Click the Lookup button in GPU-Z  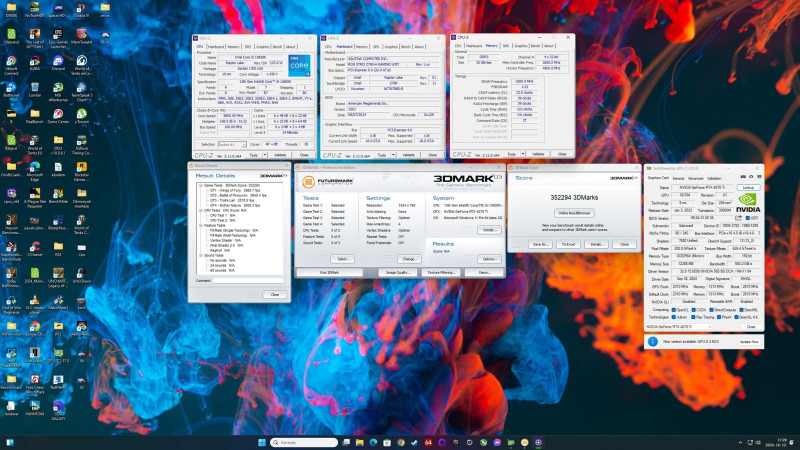click(748, 187)
